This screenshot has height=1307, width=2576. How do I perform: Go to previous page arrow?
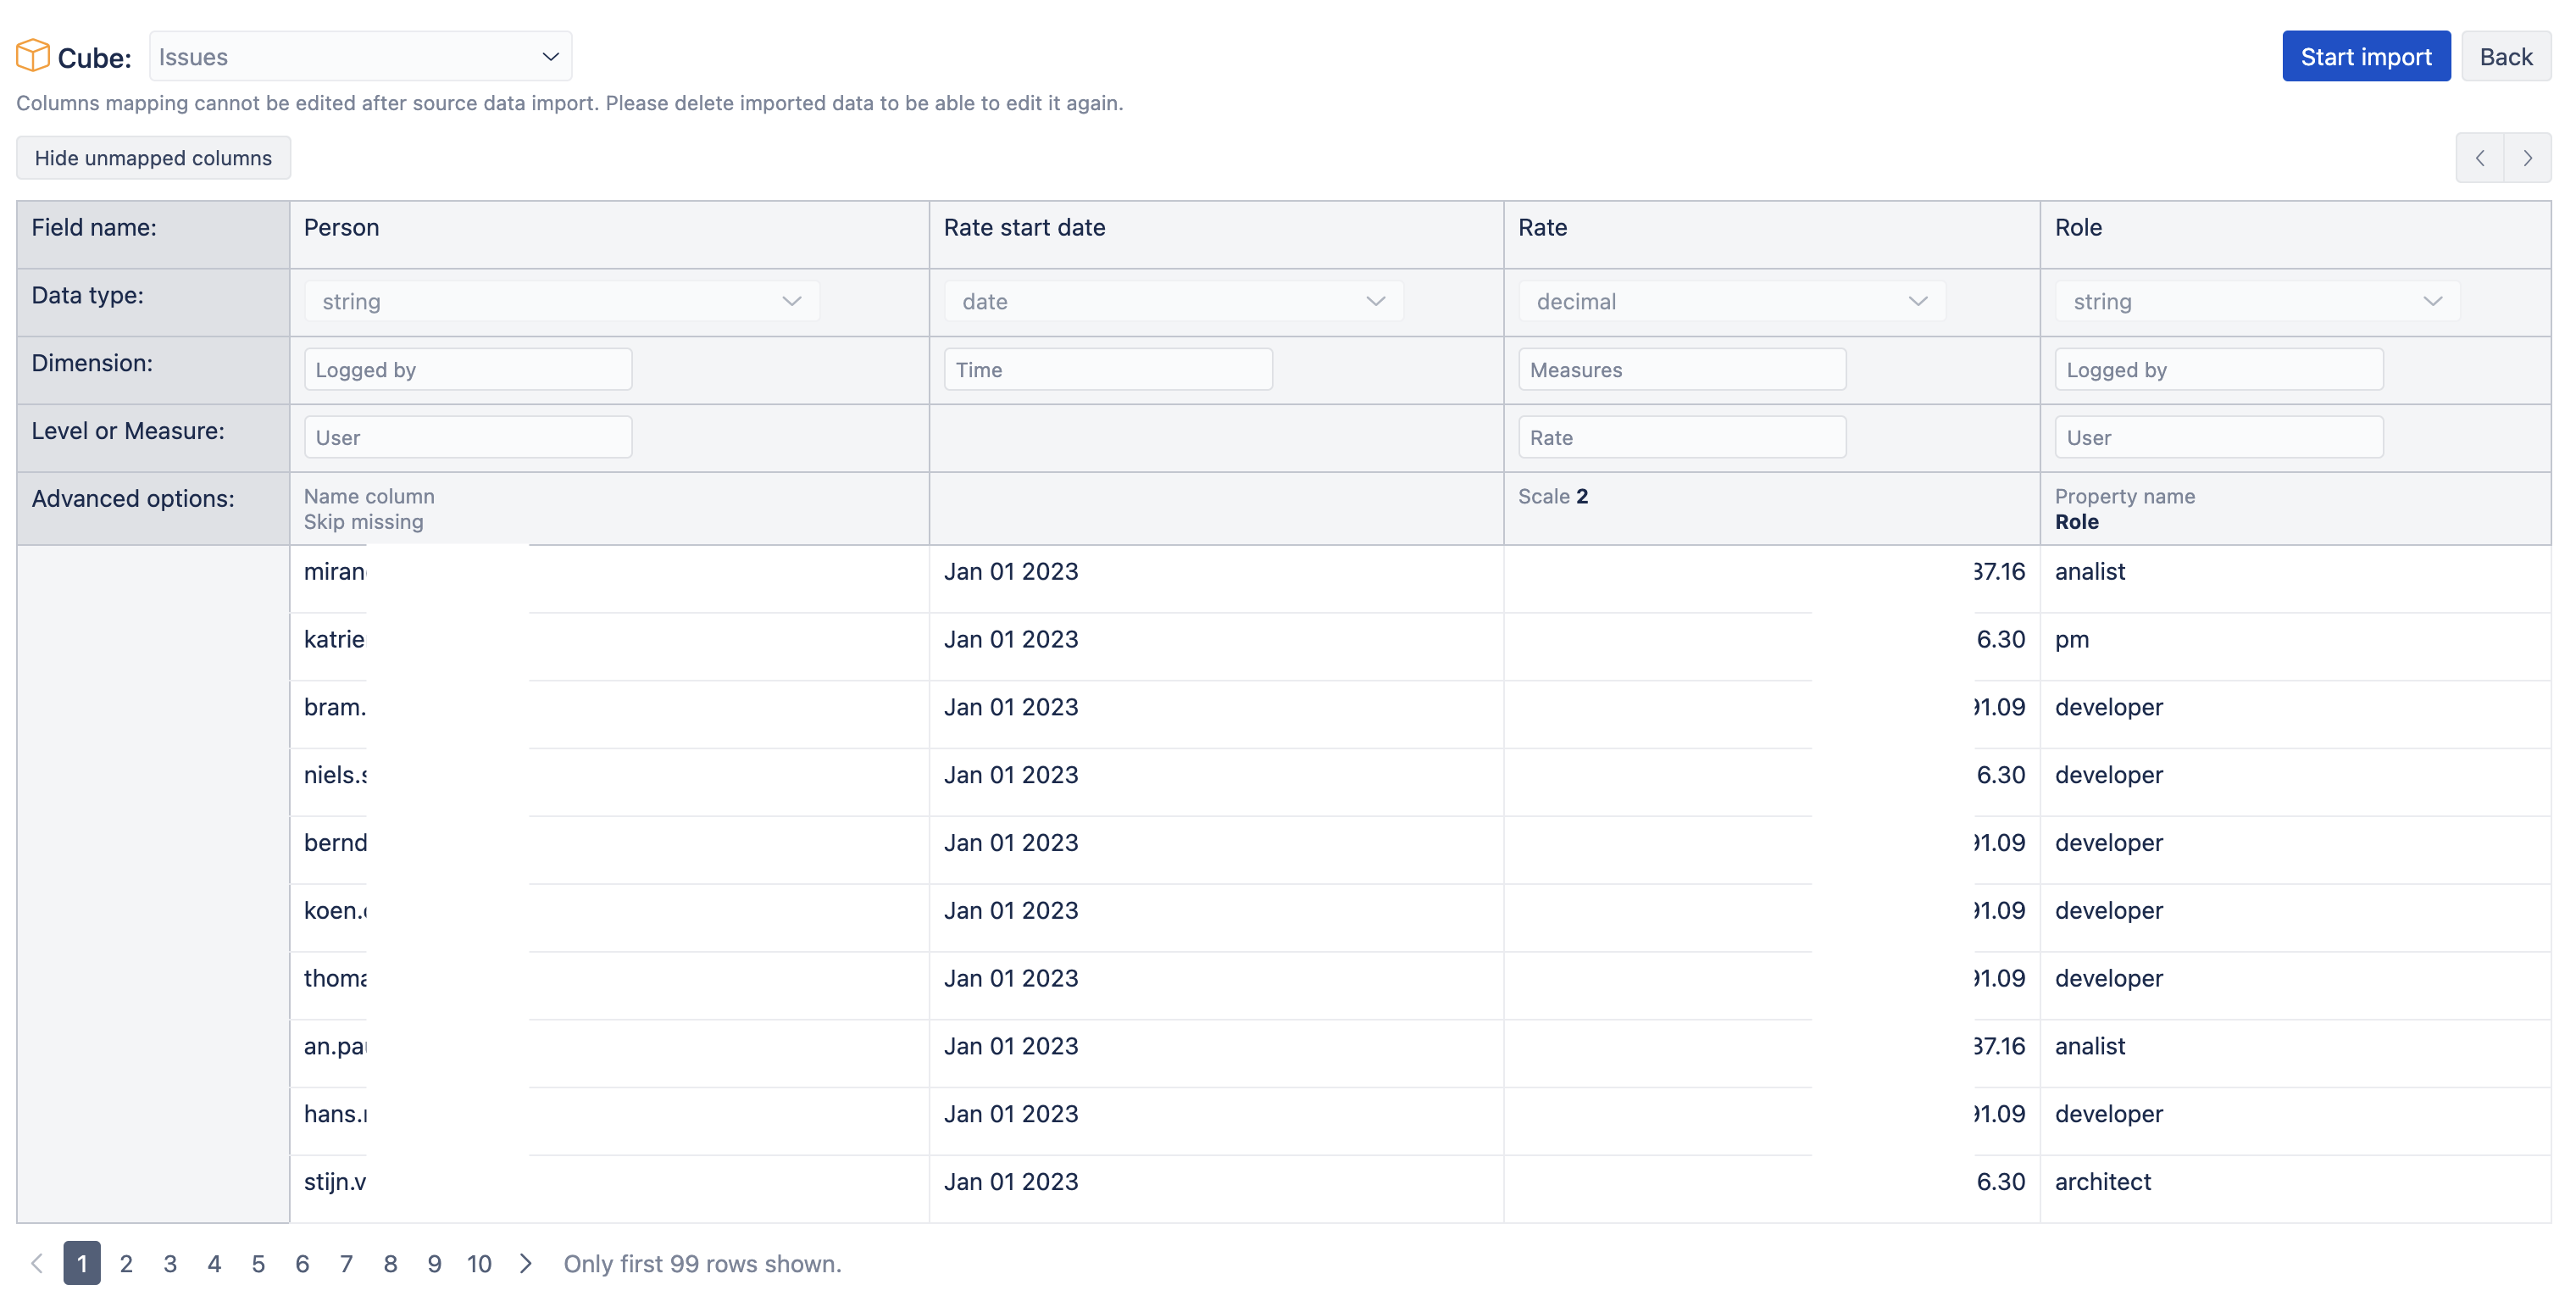pyautogui.click(x=37, y=1263)
